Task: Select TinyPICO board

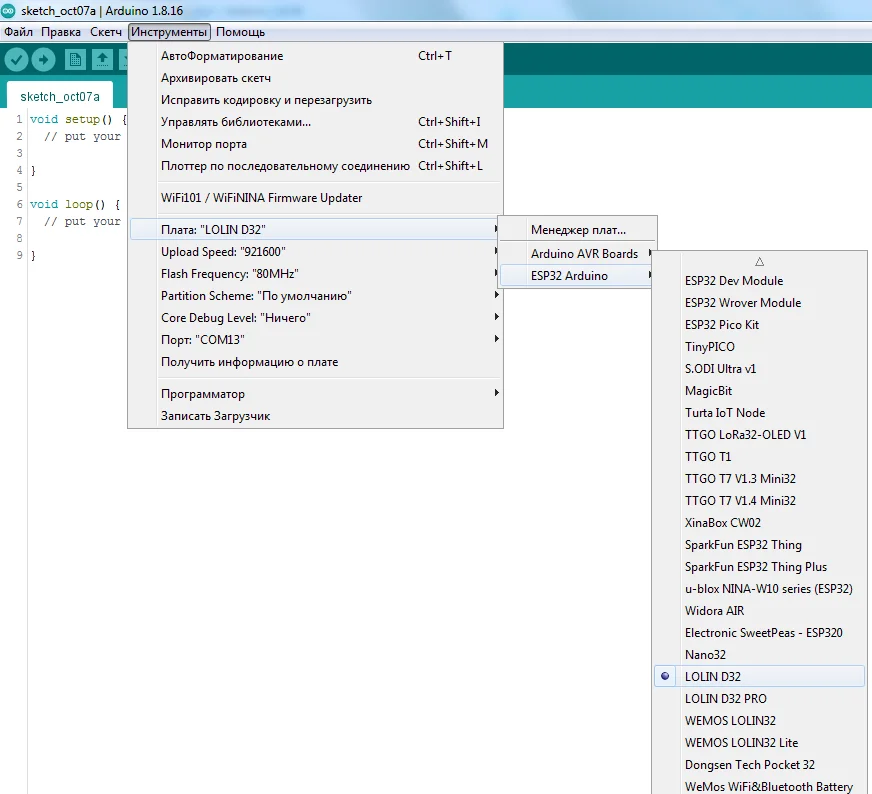Action: point(760,347)
